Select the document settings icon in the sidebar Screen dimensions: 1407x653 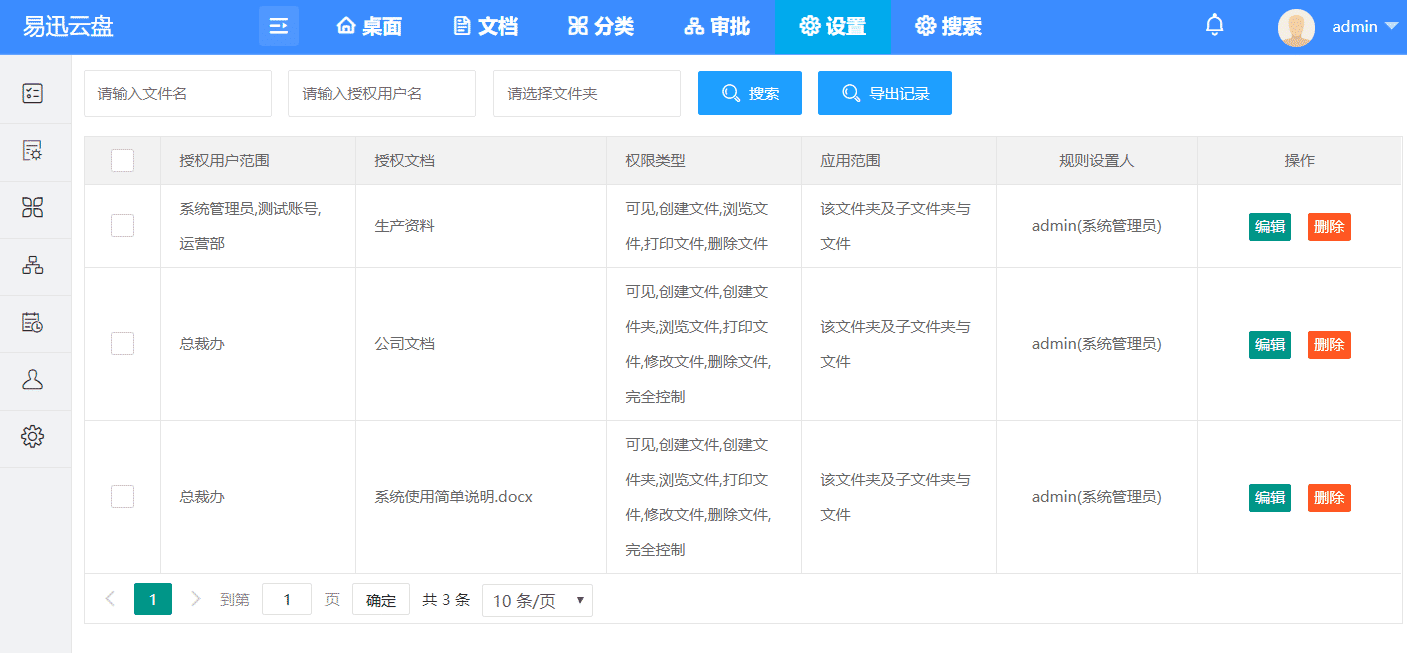coord(33,151)
